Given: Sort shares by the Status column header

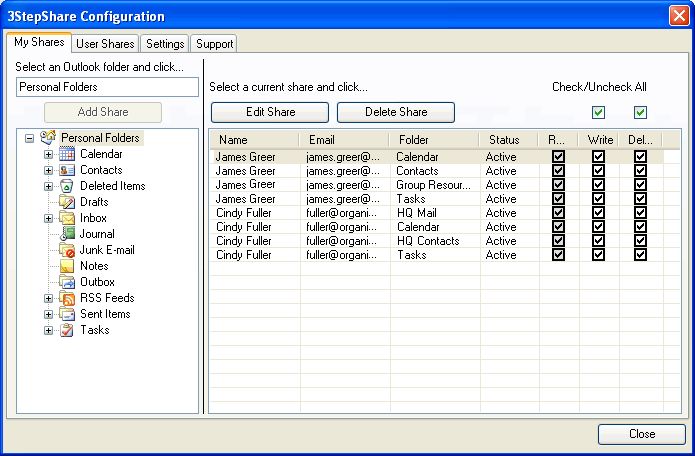Looking at the screenshot, I should coord(509,140).
